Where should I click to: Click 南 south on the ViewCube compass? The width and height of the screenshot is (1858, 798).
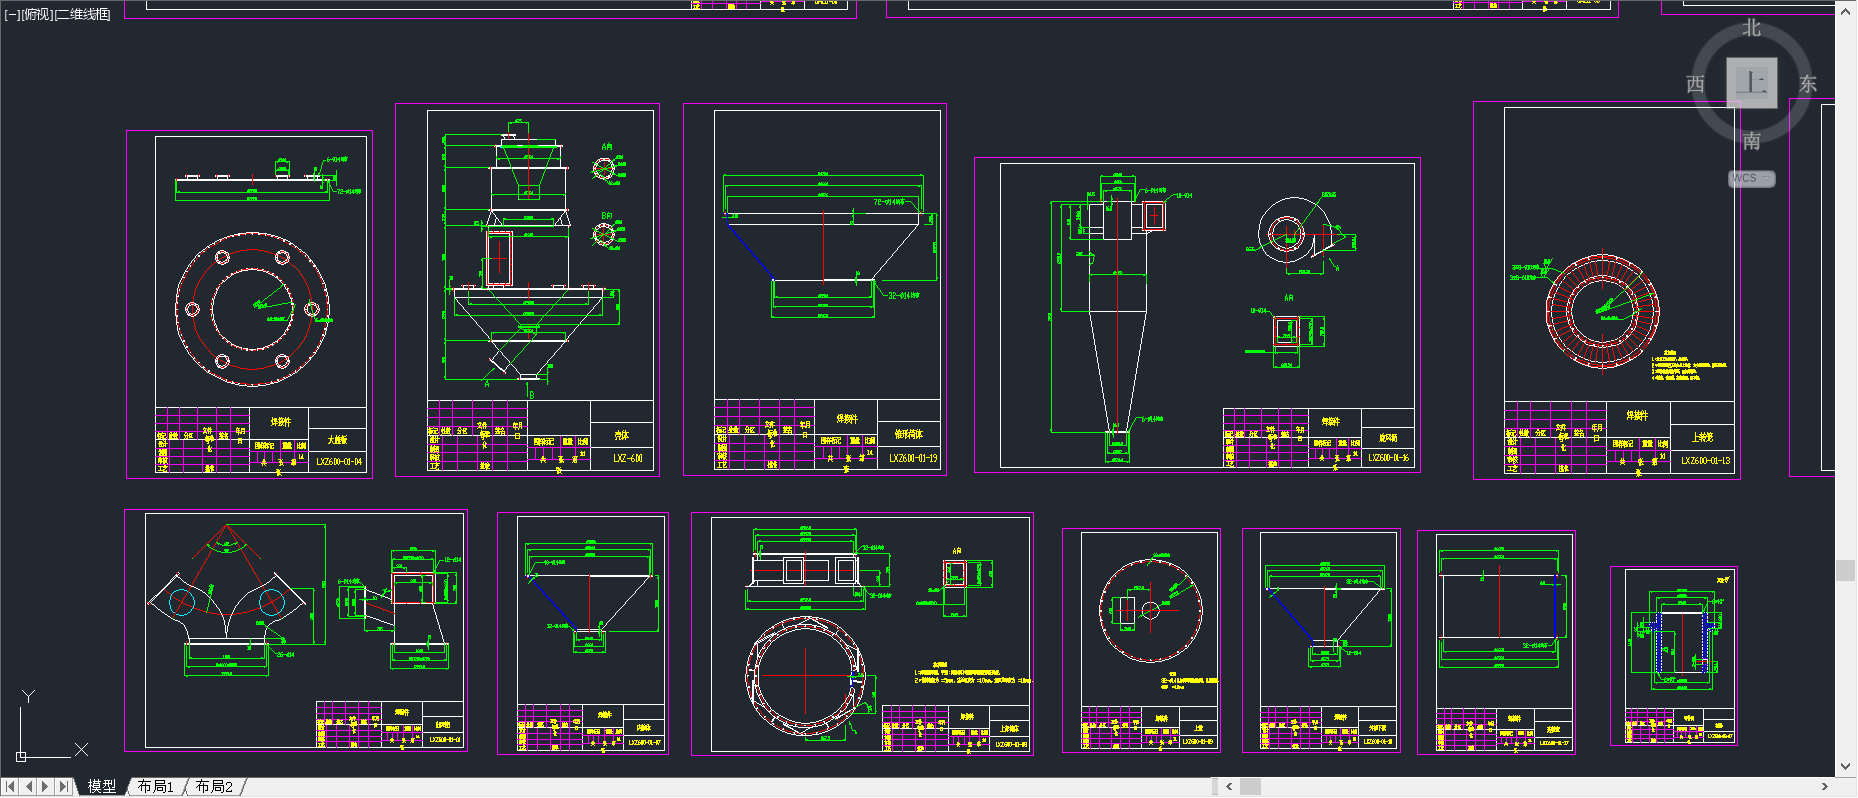coord(1752,141)
